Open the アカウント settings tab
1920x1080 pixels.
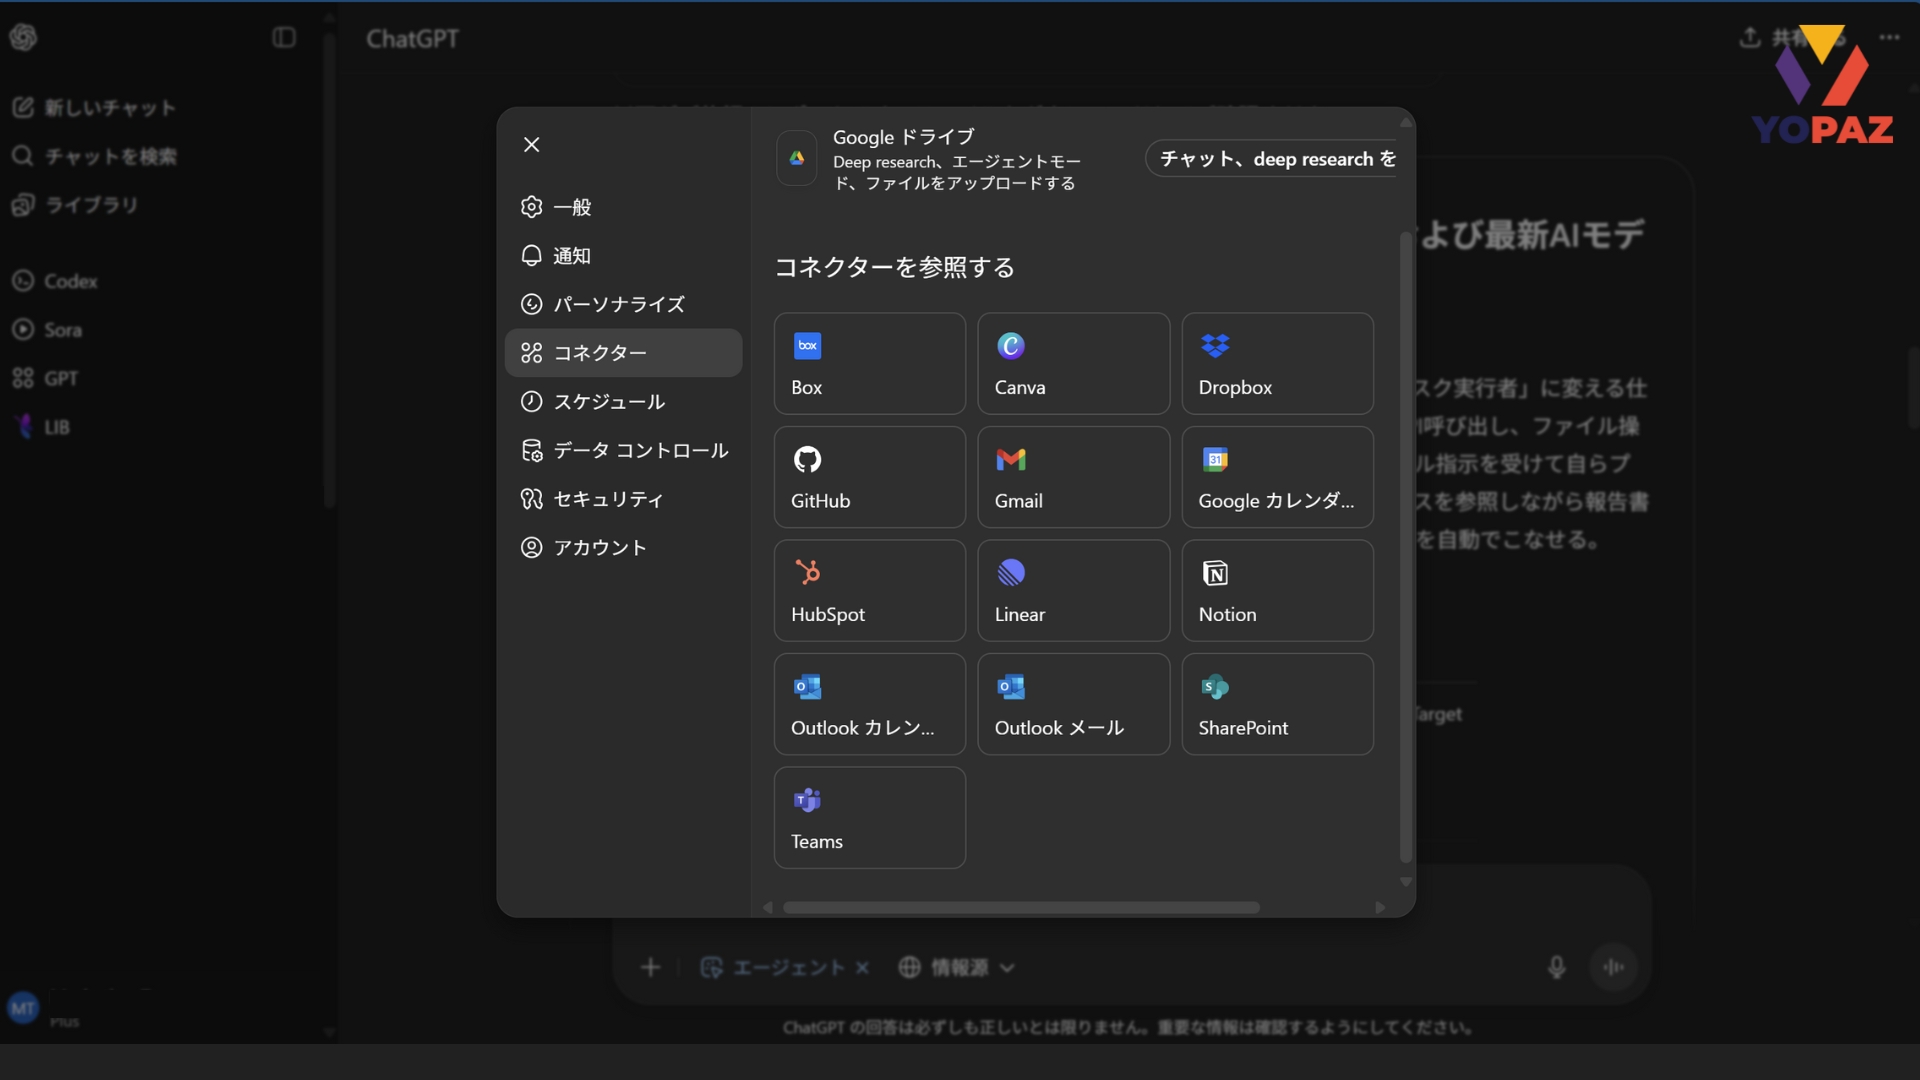point(623,548)
